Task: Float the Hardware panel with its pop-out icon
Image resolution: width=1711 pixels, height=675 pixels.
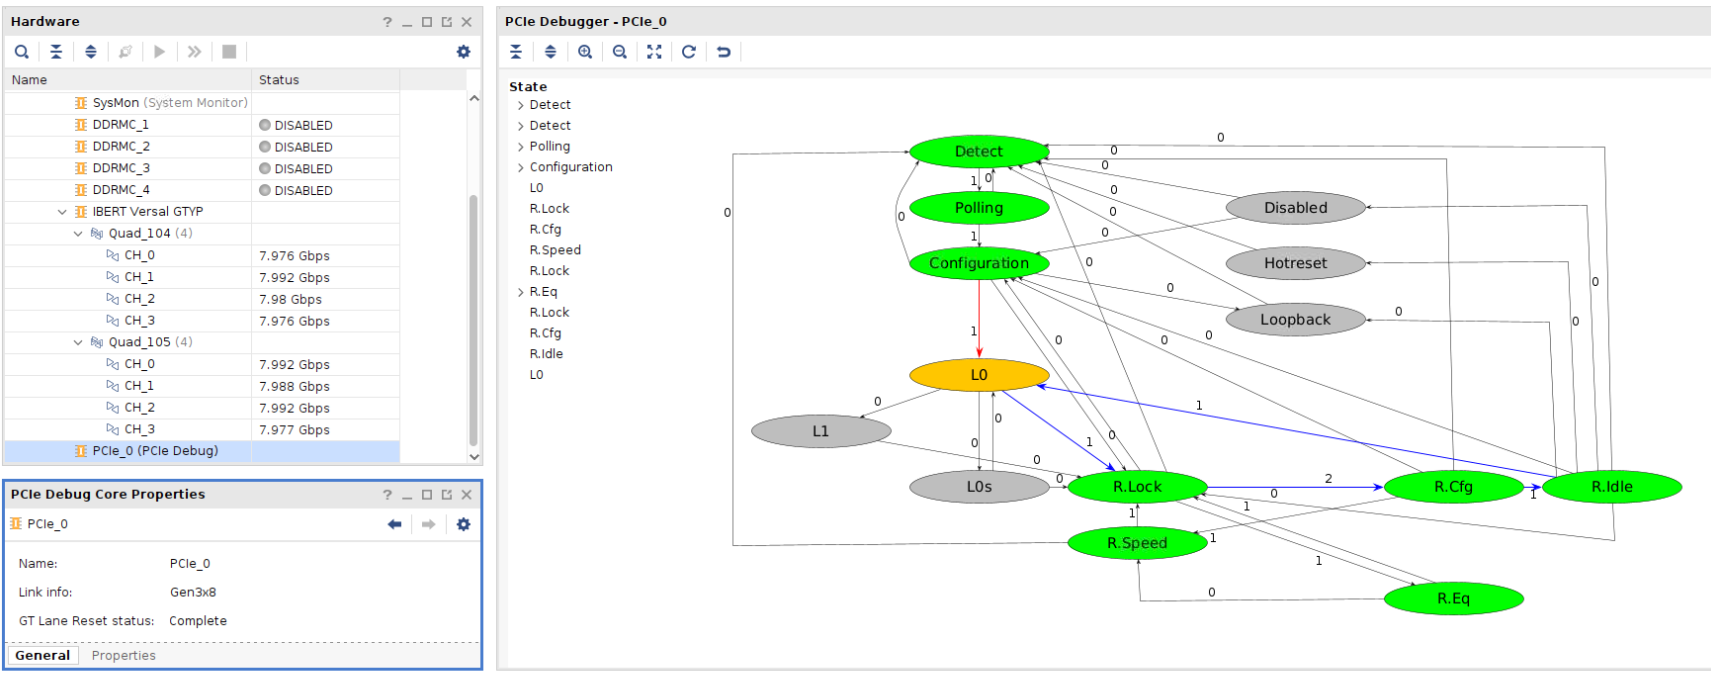Action: [447, 22]
